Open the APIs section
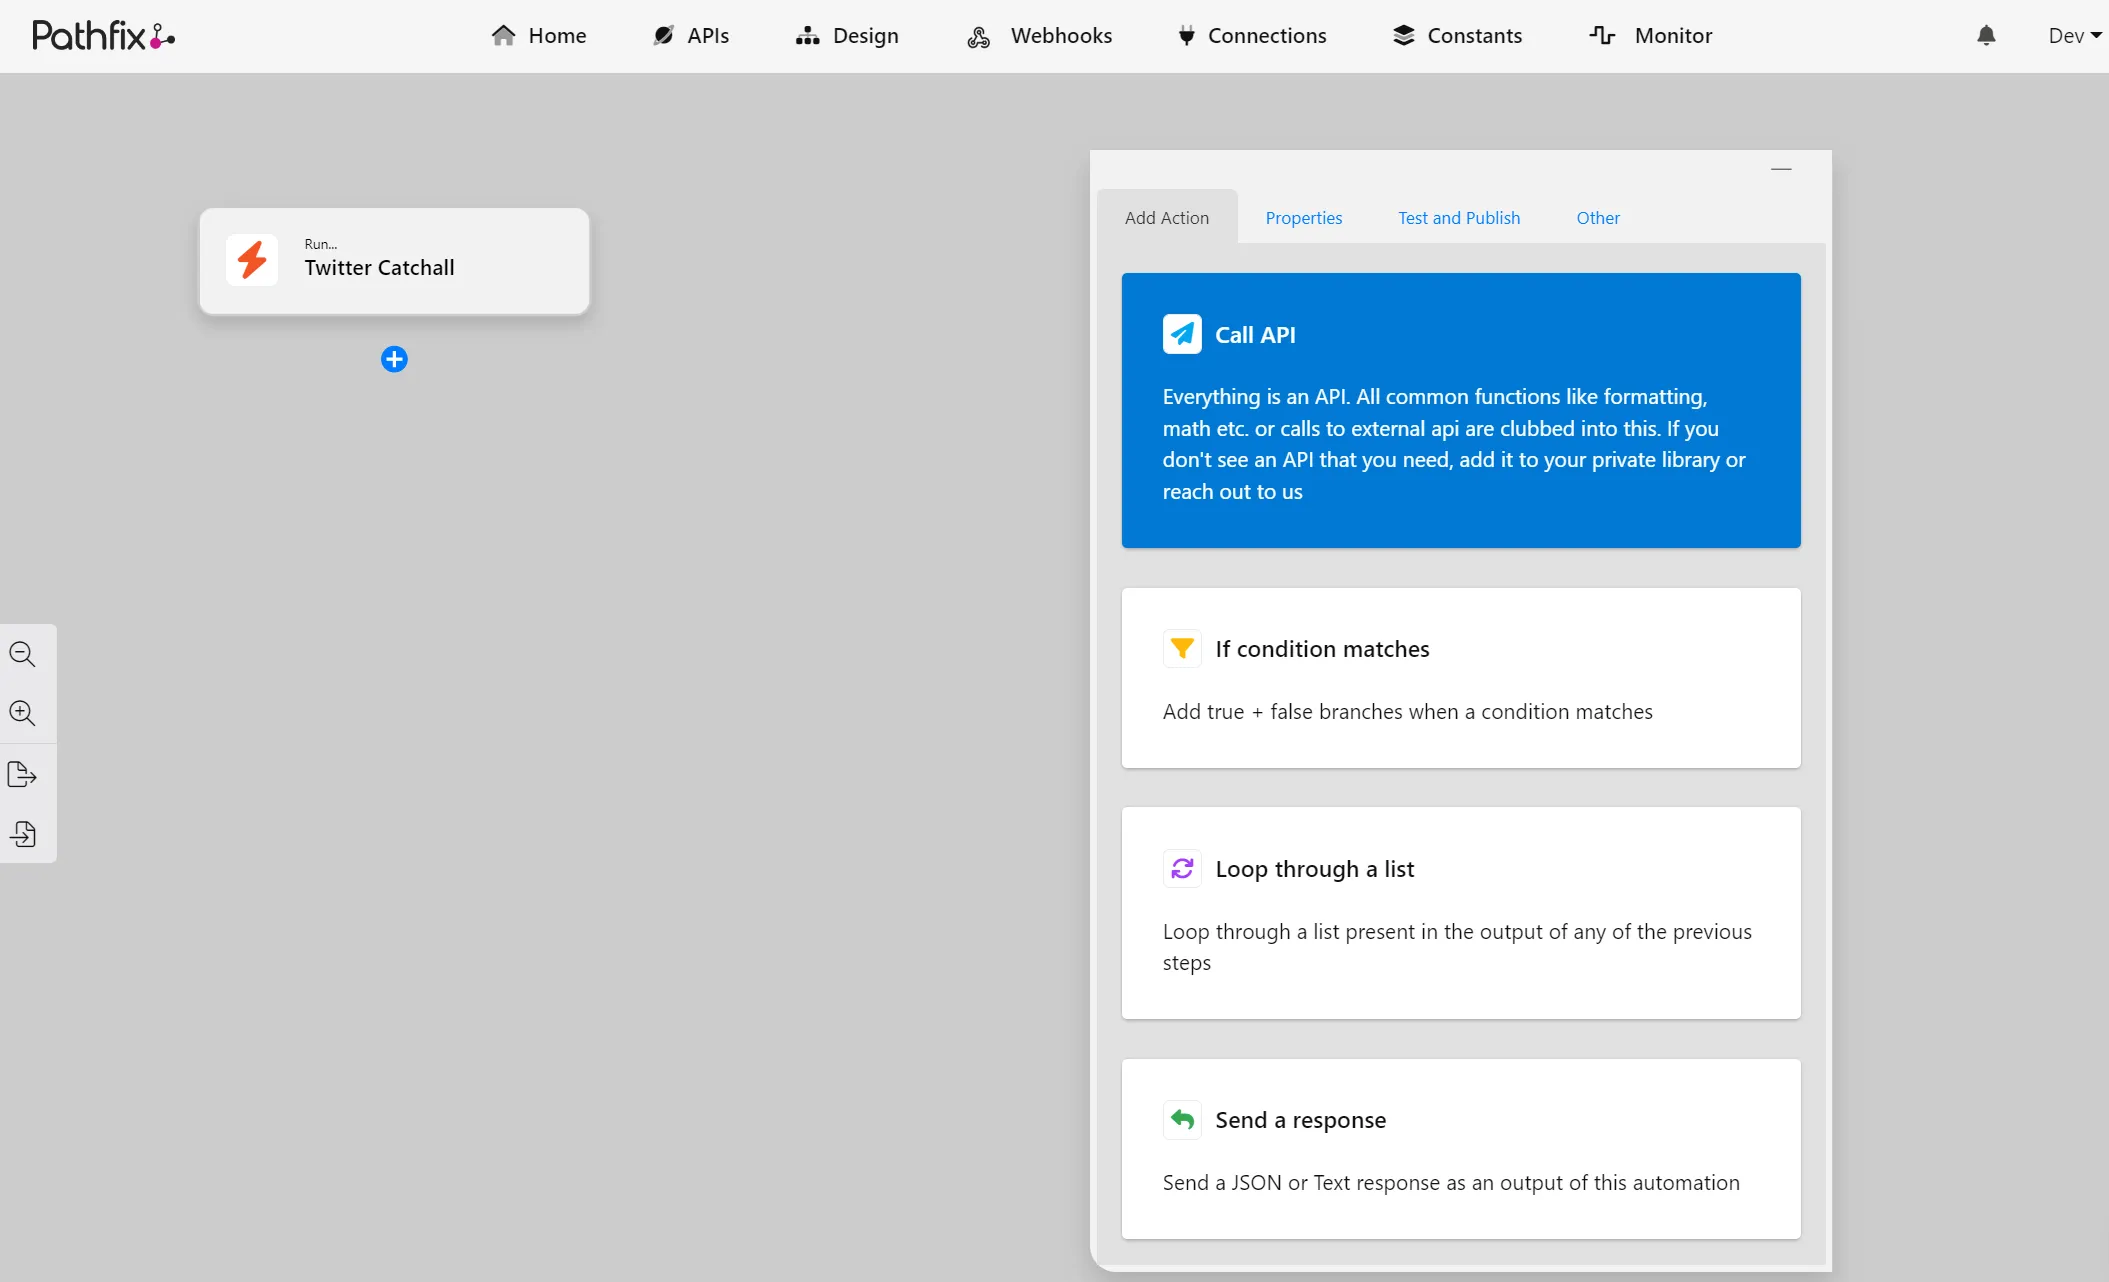This screenshot has width=2109, height=1282. pos(691,36)
